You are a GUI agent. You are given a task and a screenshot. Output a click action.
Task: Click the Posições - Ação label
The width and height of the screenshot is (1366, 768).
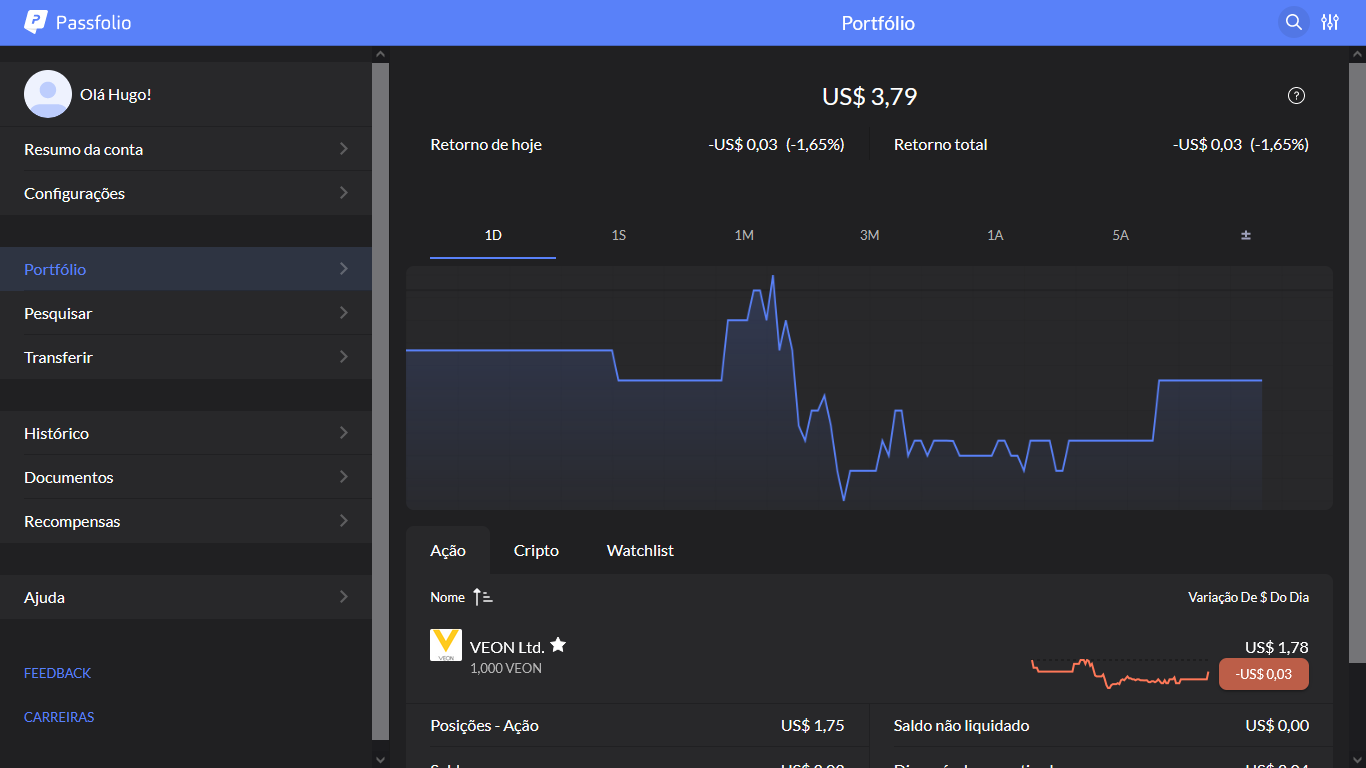[x=484, y=725]
